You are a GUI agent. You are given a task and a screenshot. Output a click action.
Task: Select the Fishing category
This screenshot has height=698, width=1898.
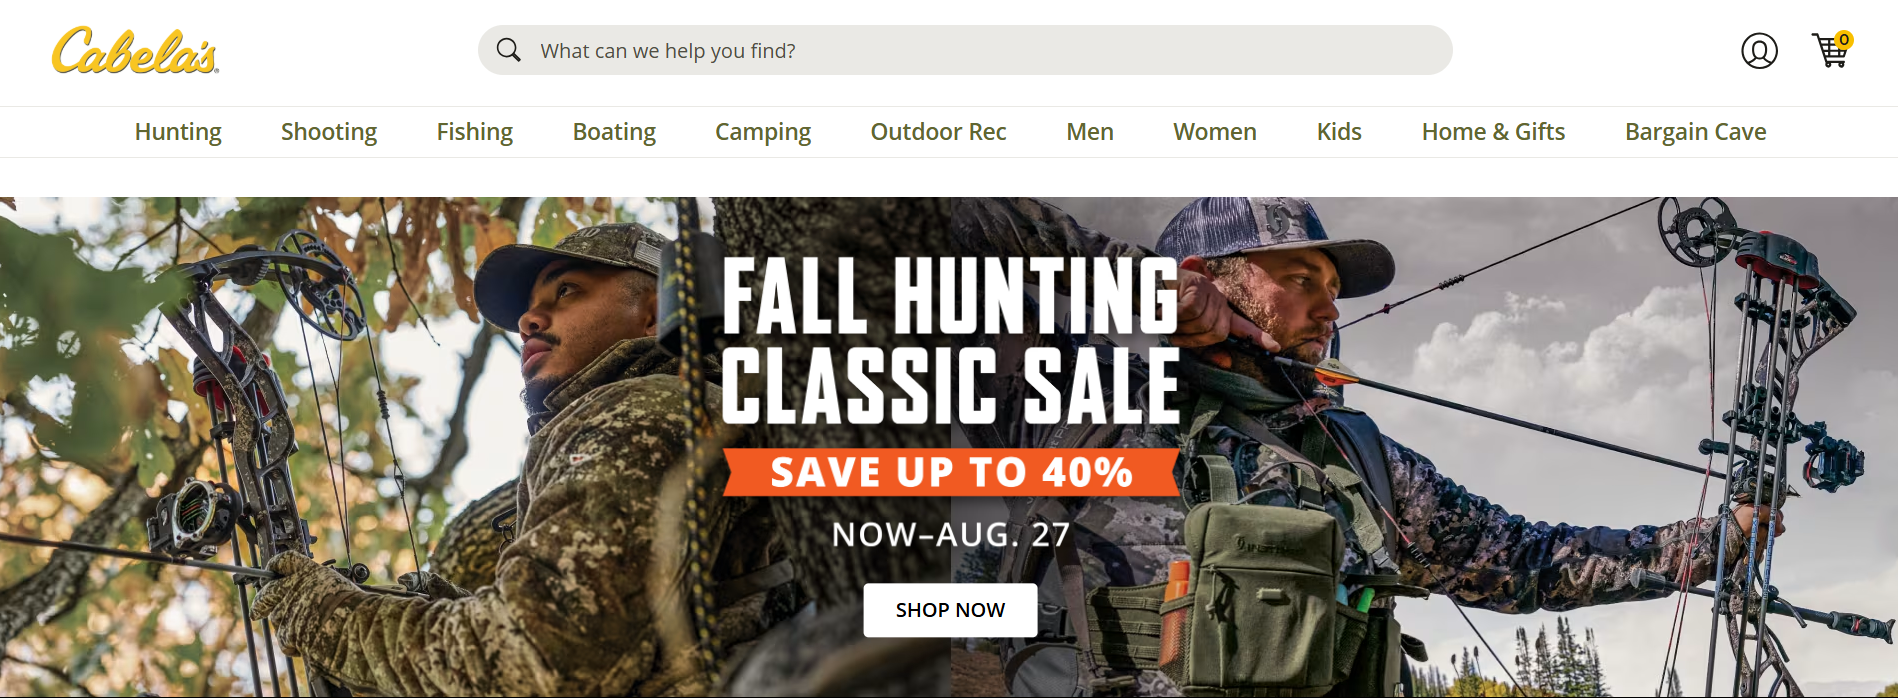[x=474, y=132]
